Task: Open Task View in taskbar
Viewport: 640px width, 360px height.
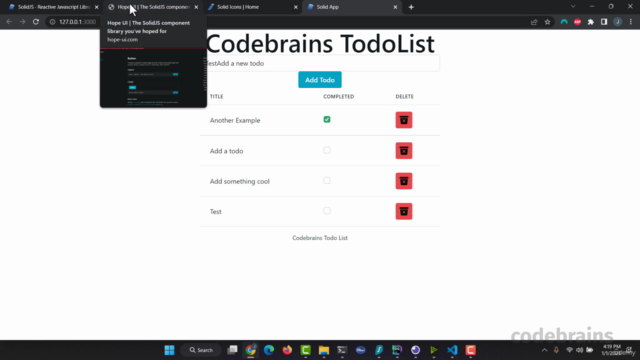Action: click(x=232, y=350)
